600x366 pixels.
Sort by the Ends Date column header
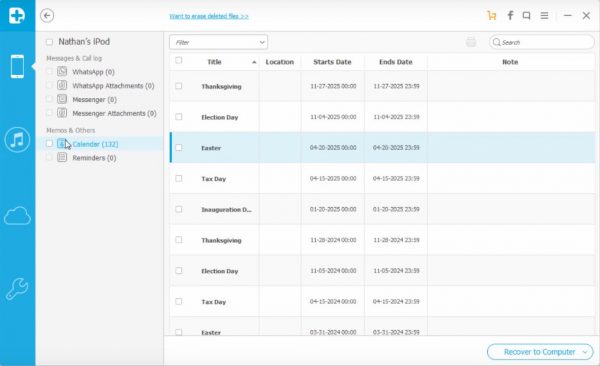pyautogui.click(x=396, y=62)
